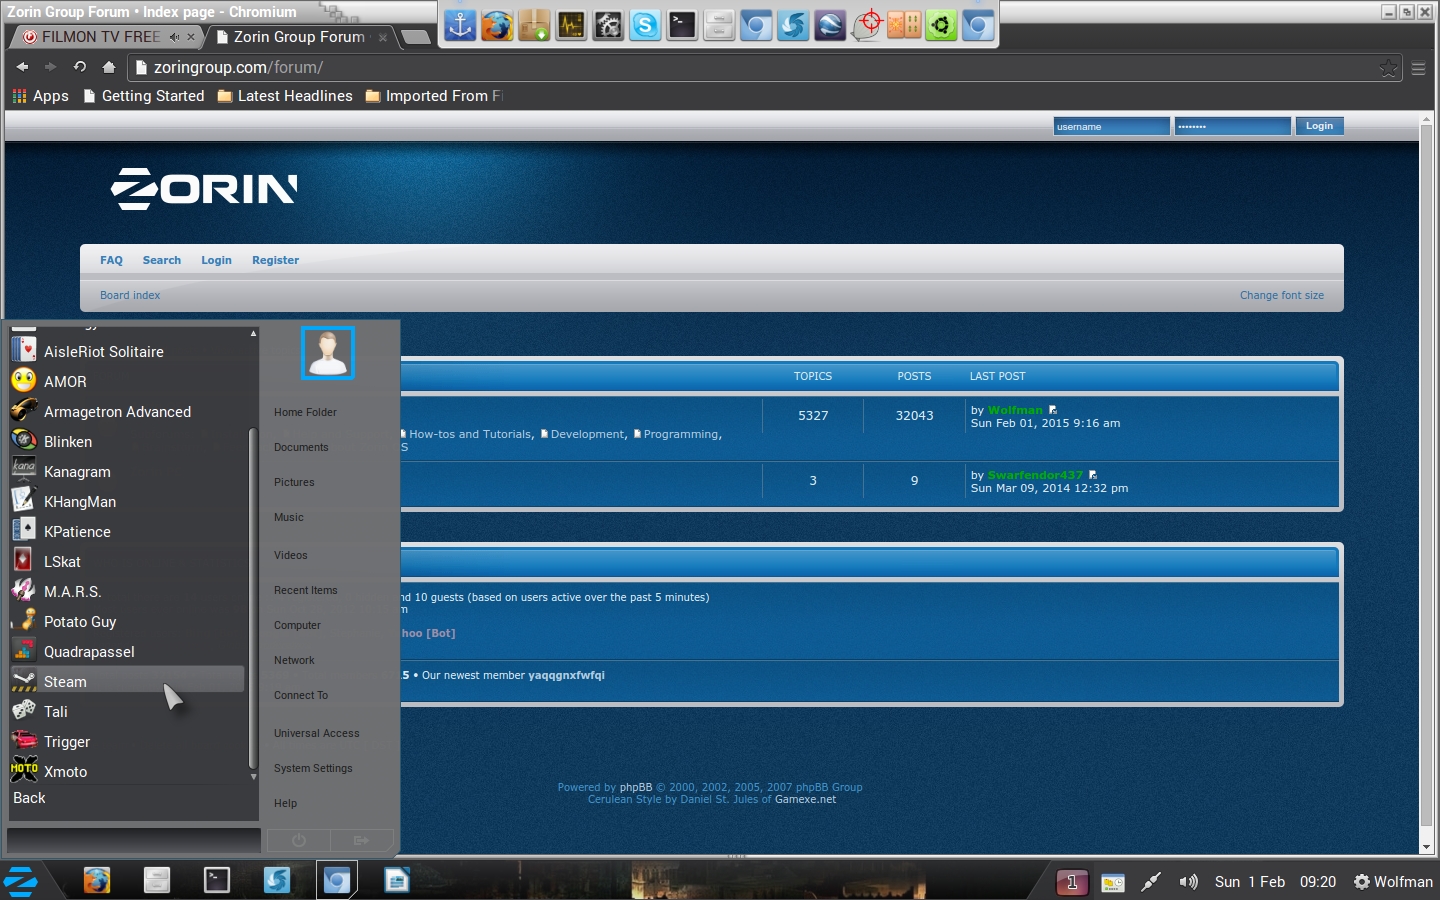Click the terminal icon in the bottom taskbar

click(x=216, y=880)
